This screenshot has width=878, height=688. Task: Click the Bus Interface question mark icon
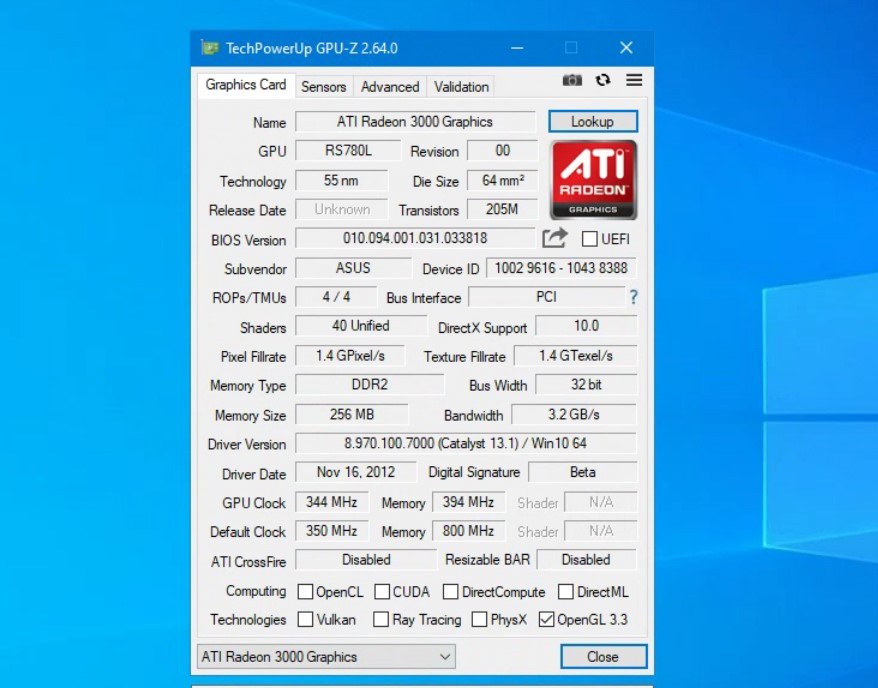(633, 297)
